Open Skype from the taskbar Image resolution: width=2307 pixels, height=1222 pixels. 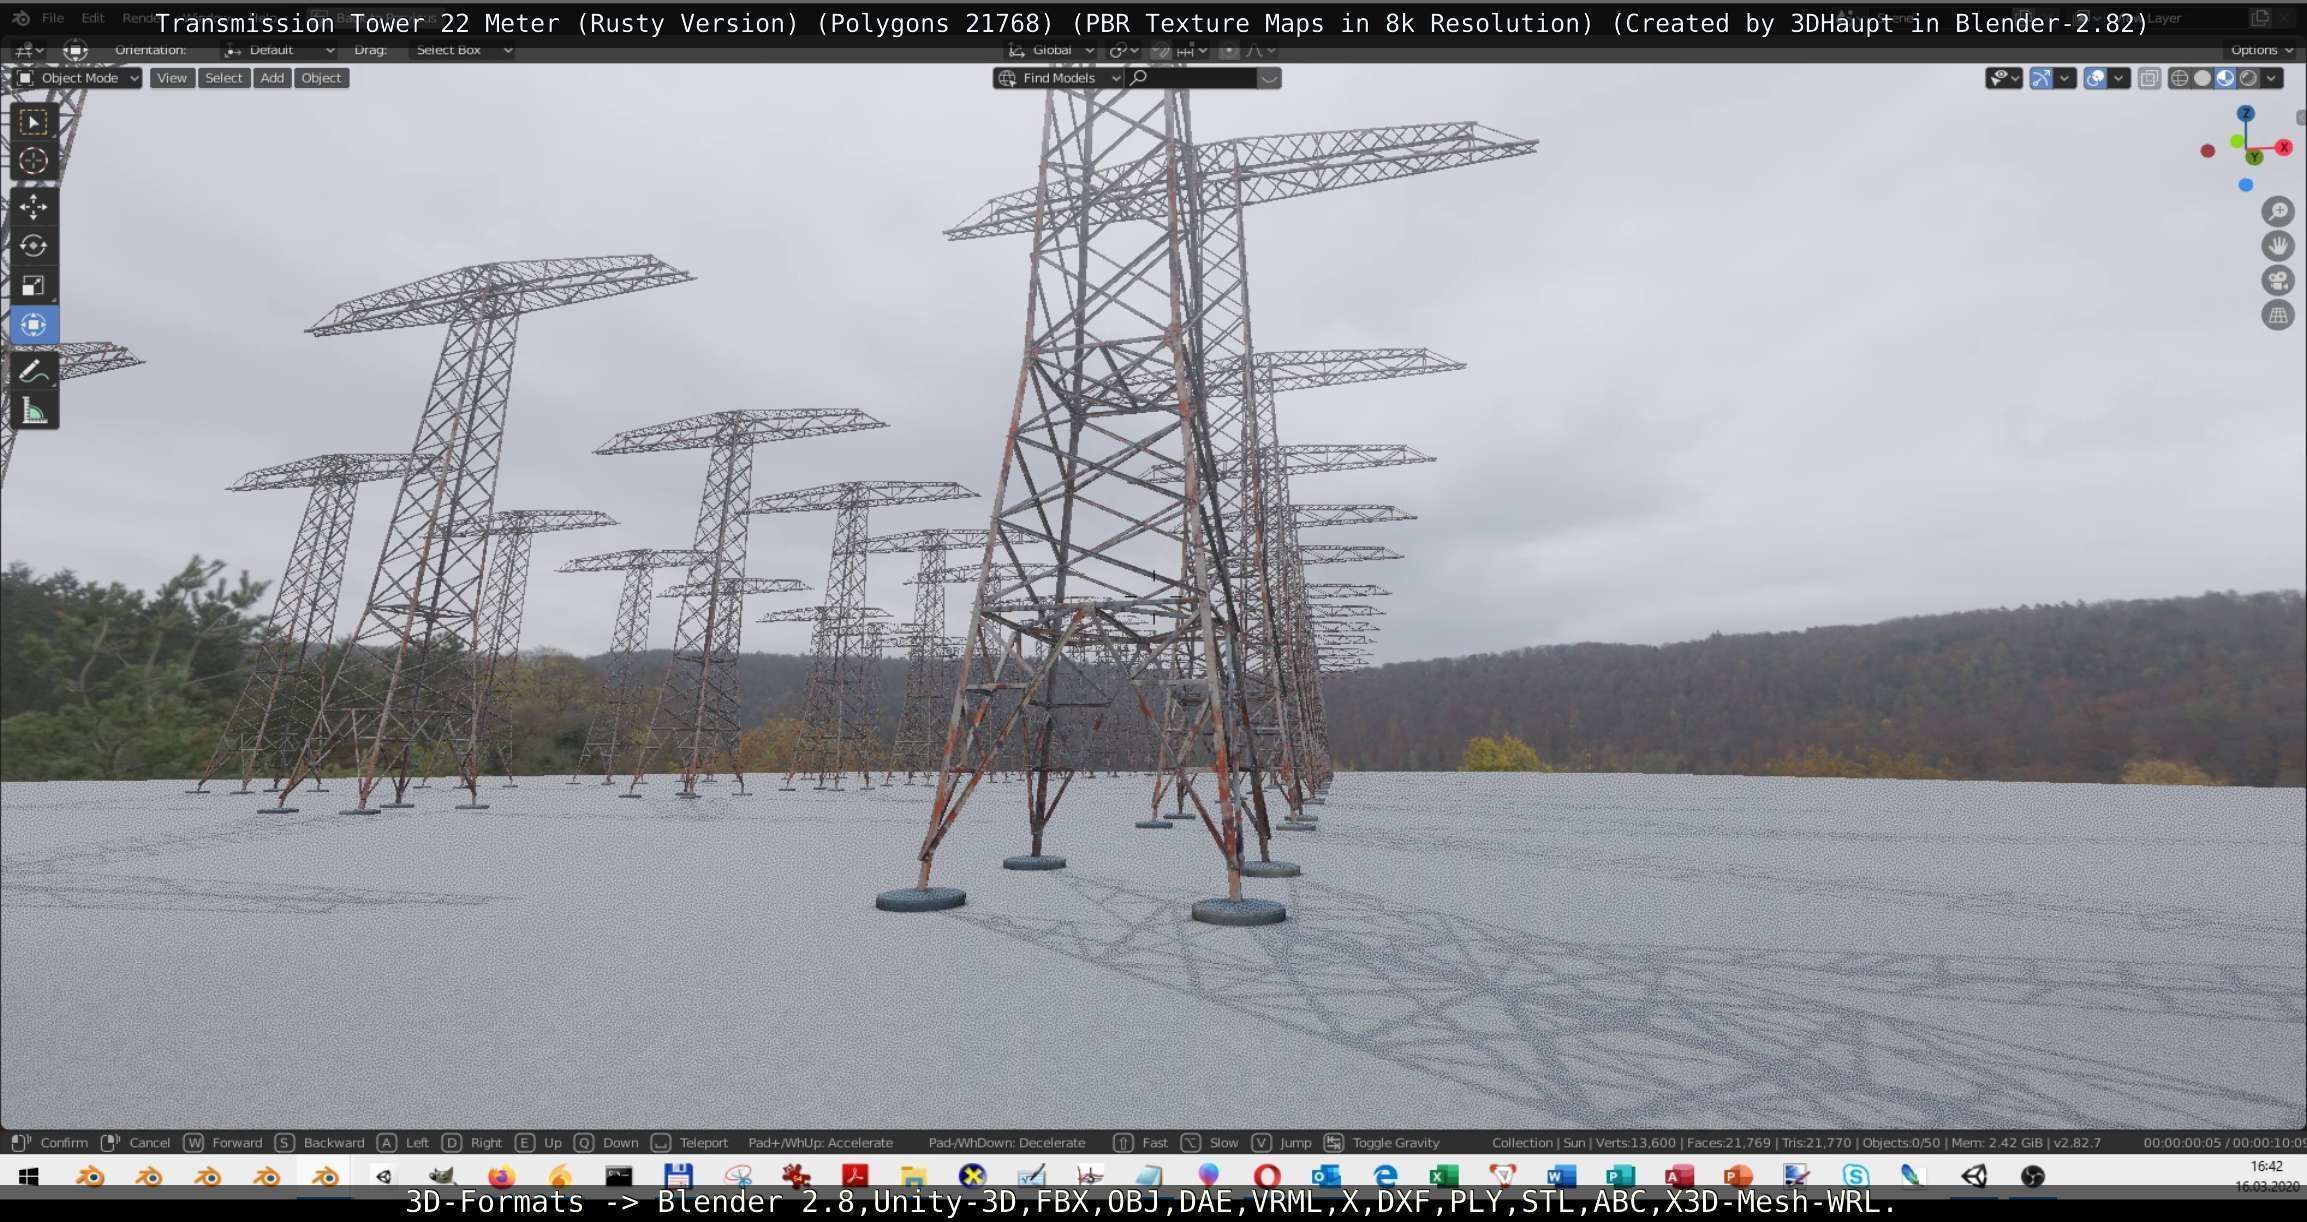pyautogui.click(x=1855, y=1176)
